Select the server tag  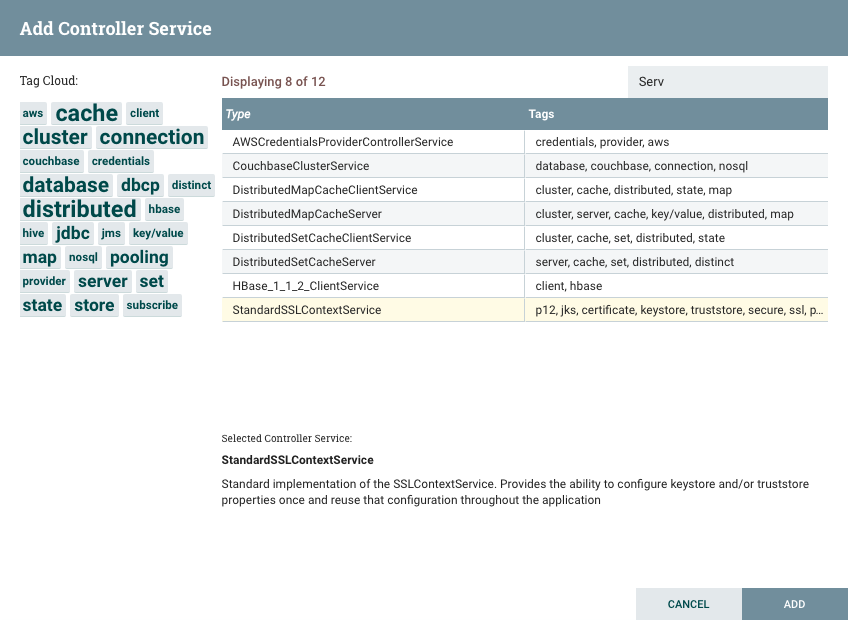103,281
